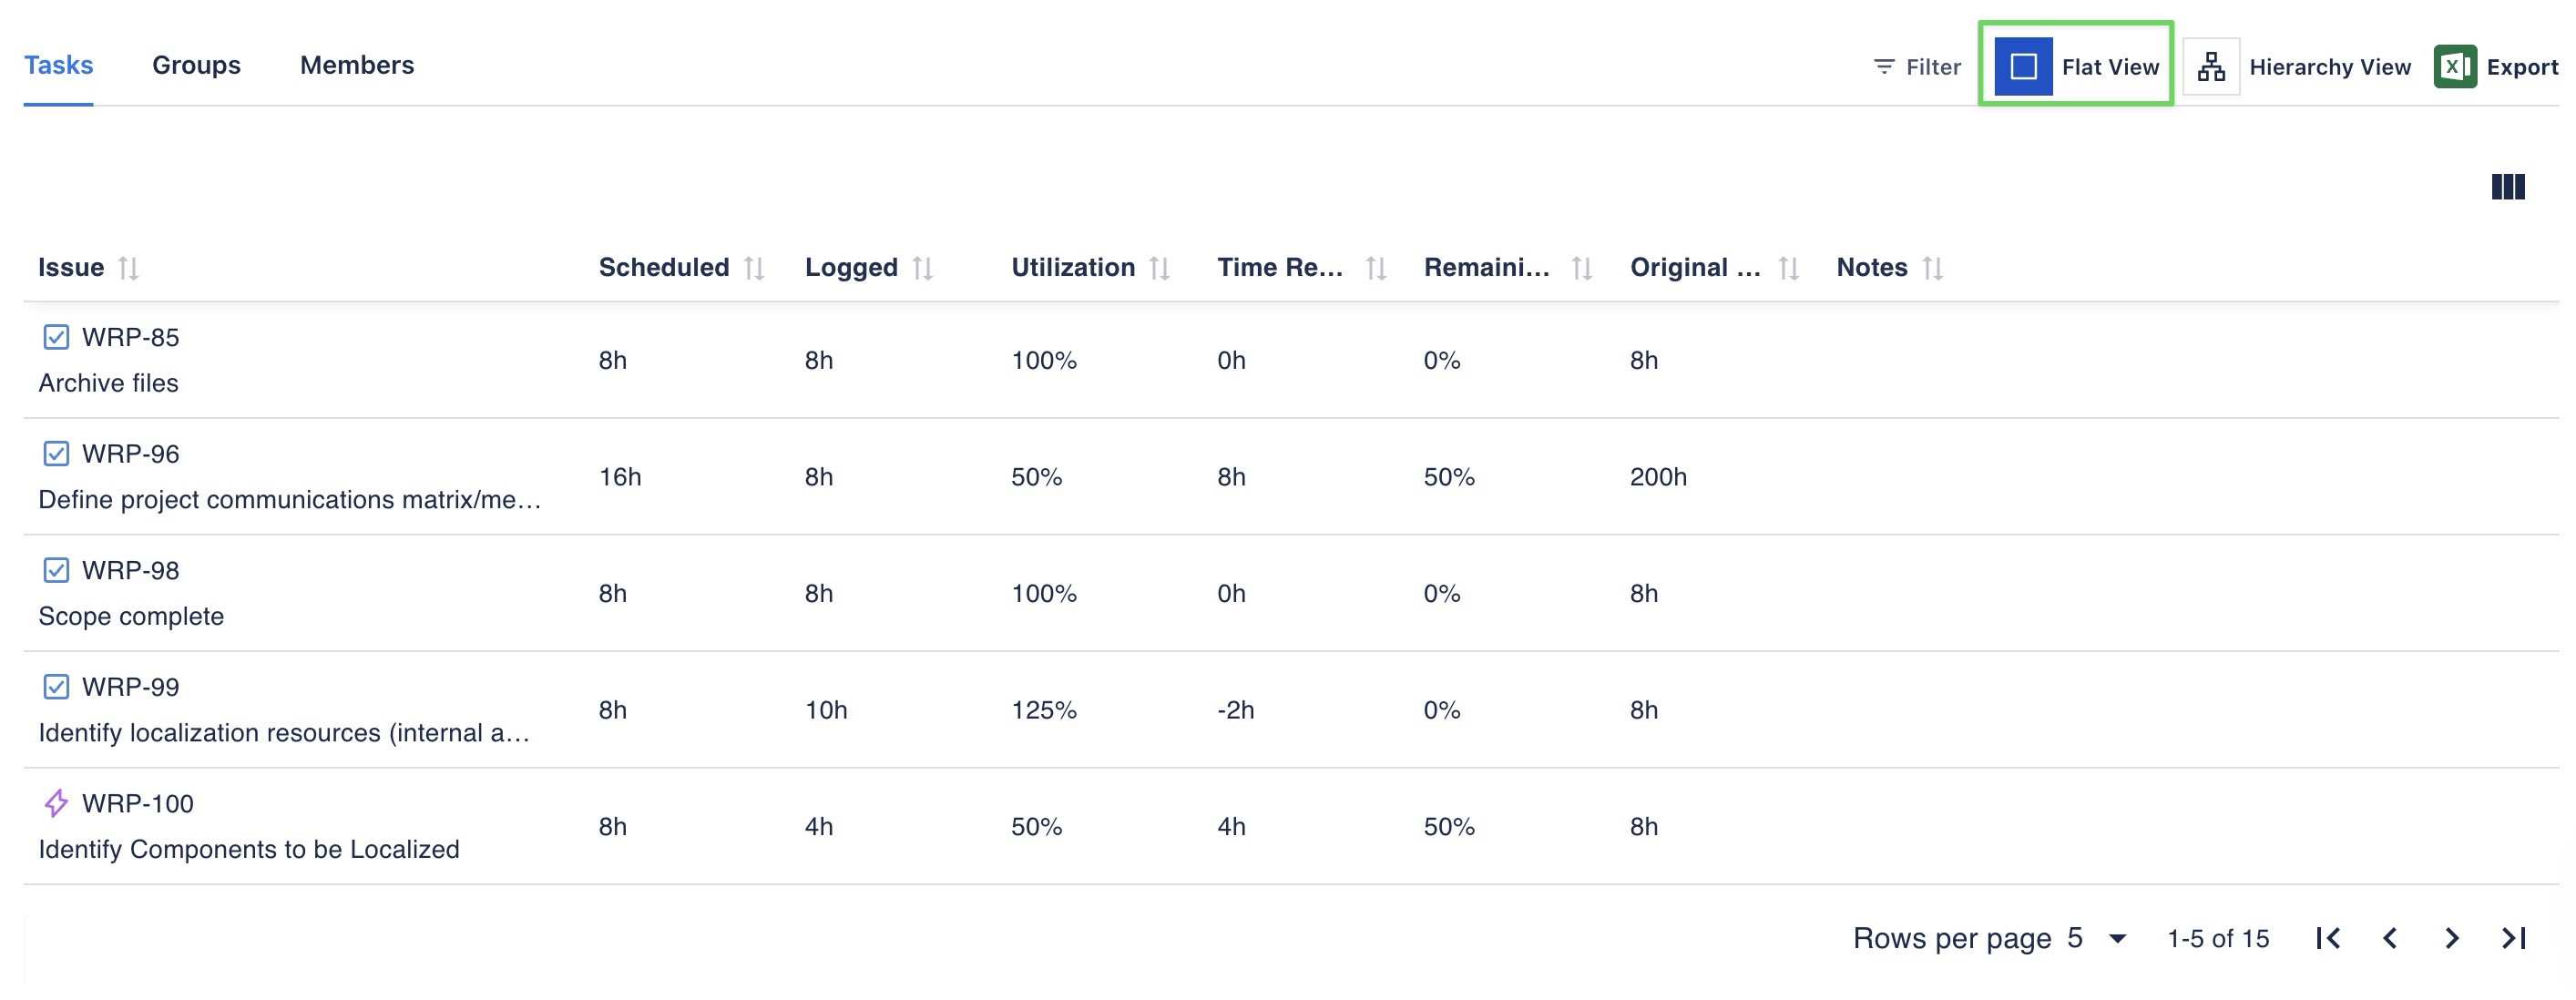
Task: Switch to the Members tab
Action: (x=357, y=65)
